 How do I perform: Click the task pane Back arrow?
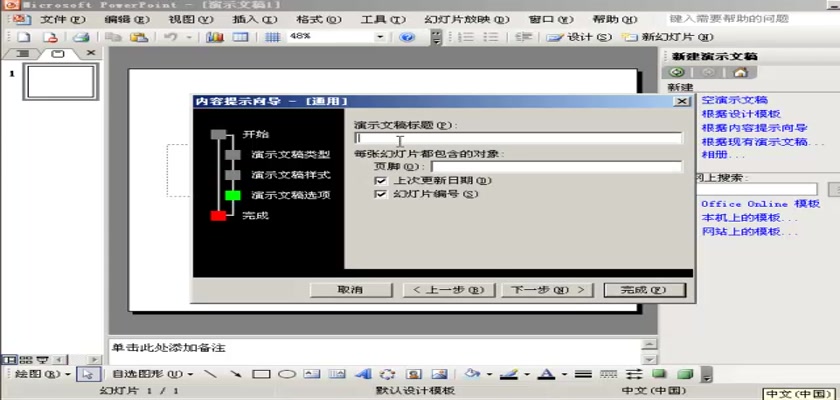[x=677, y=72]
